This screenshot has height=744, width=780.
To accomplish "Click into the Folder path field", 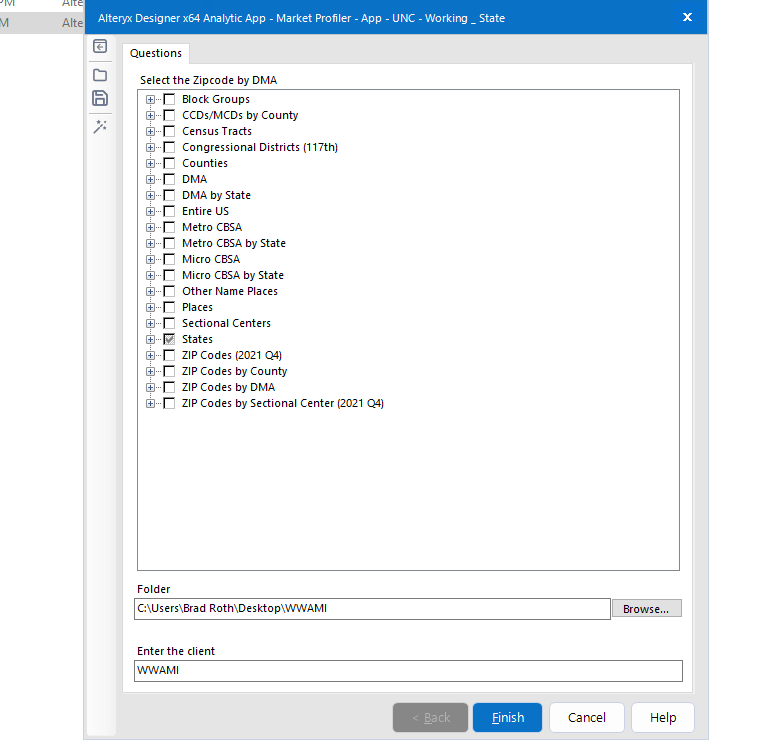I will pos(372,609).
